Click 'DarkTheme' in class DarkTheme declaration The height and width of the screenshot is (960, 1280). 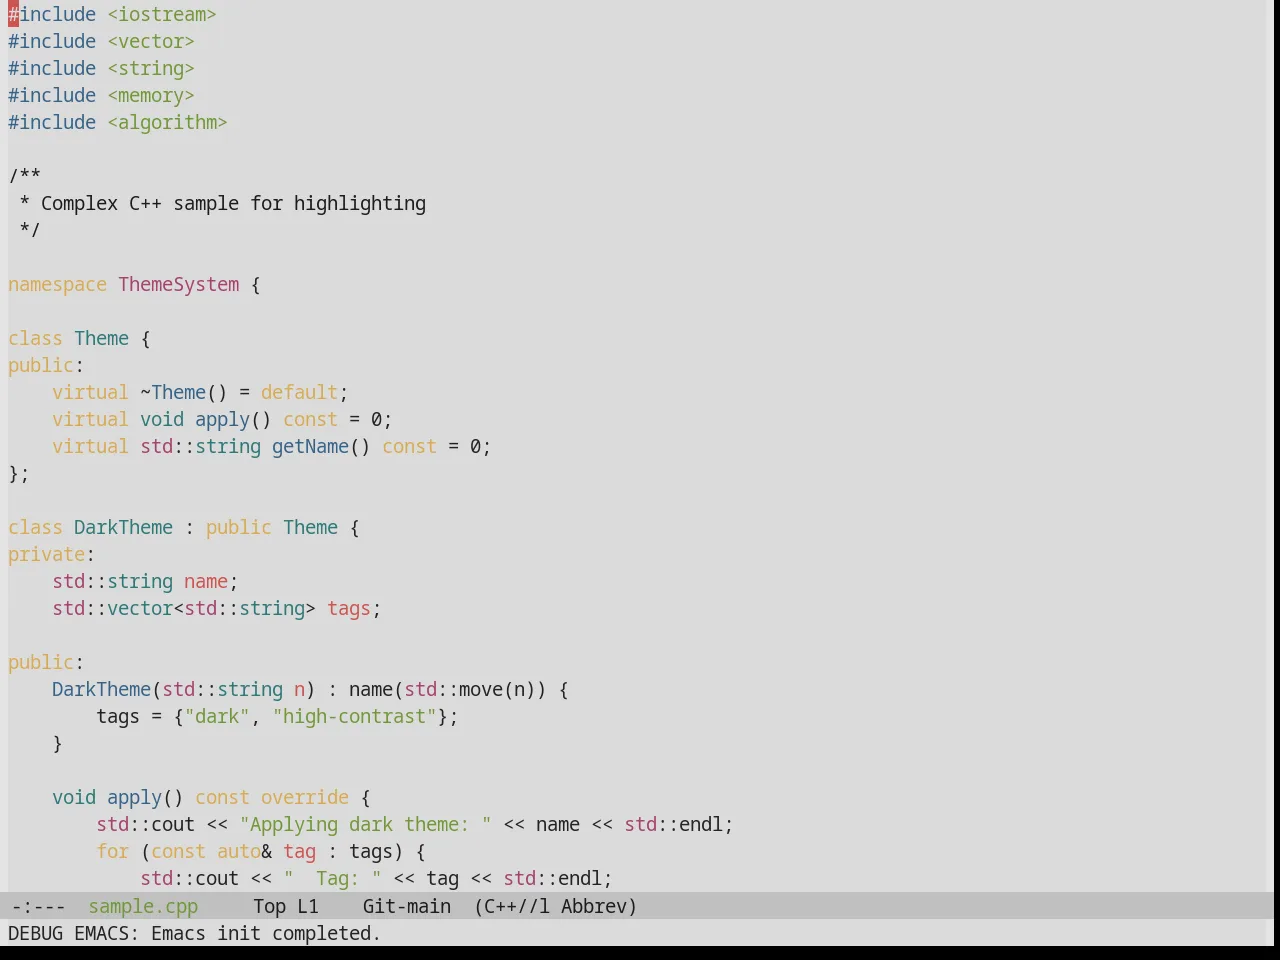123,527
